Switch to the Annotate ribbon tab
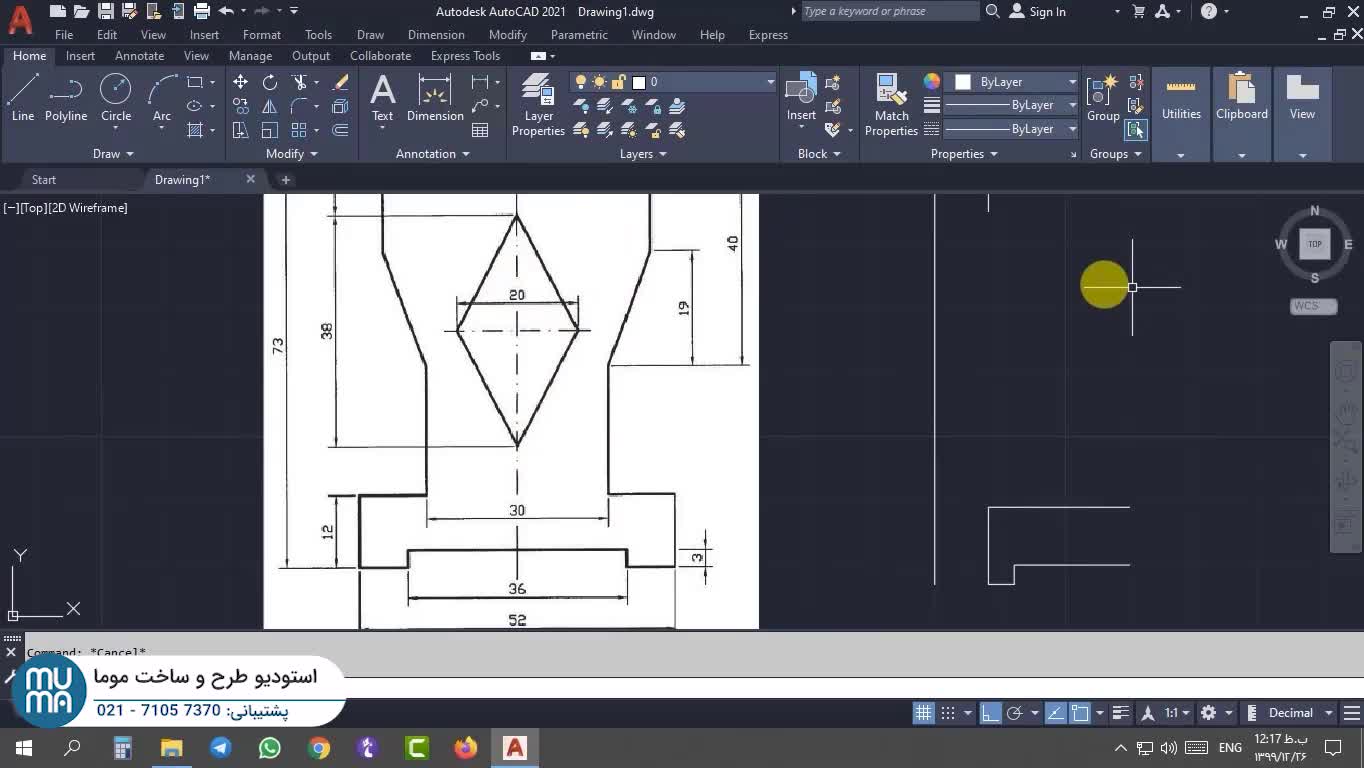1364x768 pixels. [x=139, y=56]
